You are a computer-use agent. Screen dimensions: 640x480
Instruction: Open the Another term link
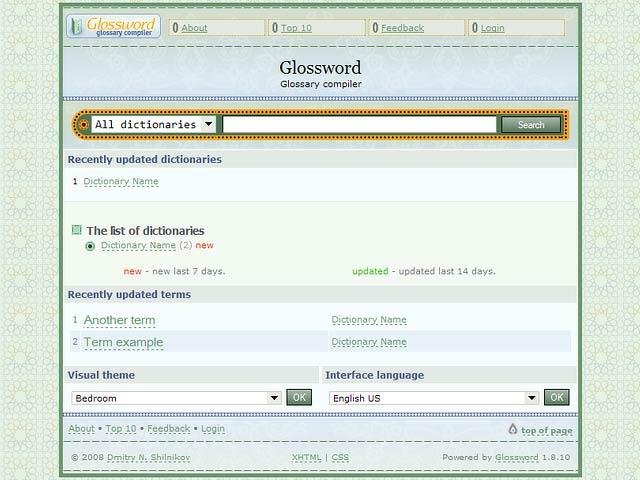[119, 320]
